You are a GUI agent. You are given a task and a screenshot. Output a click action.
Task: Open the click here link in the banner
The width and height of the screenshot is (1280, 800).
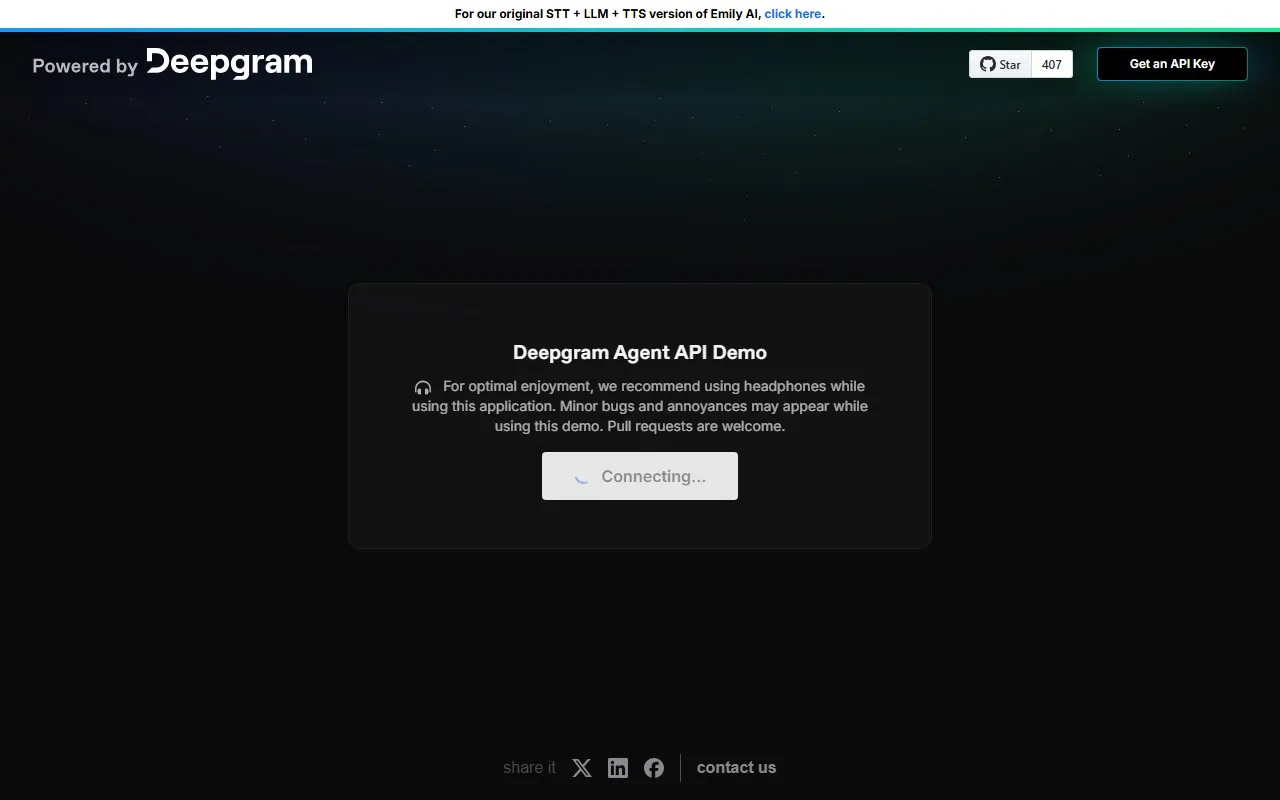pos(792,13)
